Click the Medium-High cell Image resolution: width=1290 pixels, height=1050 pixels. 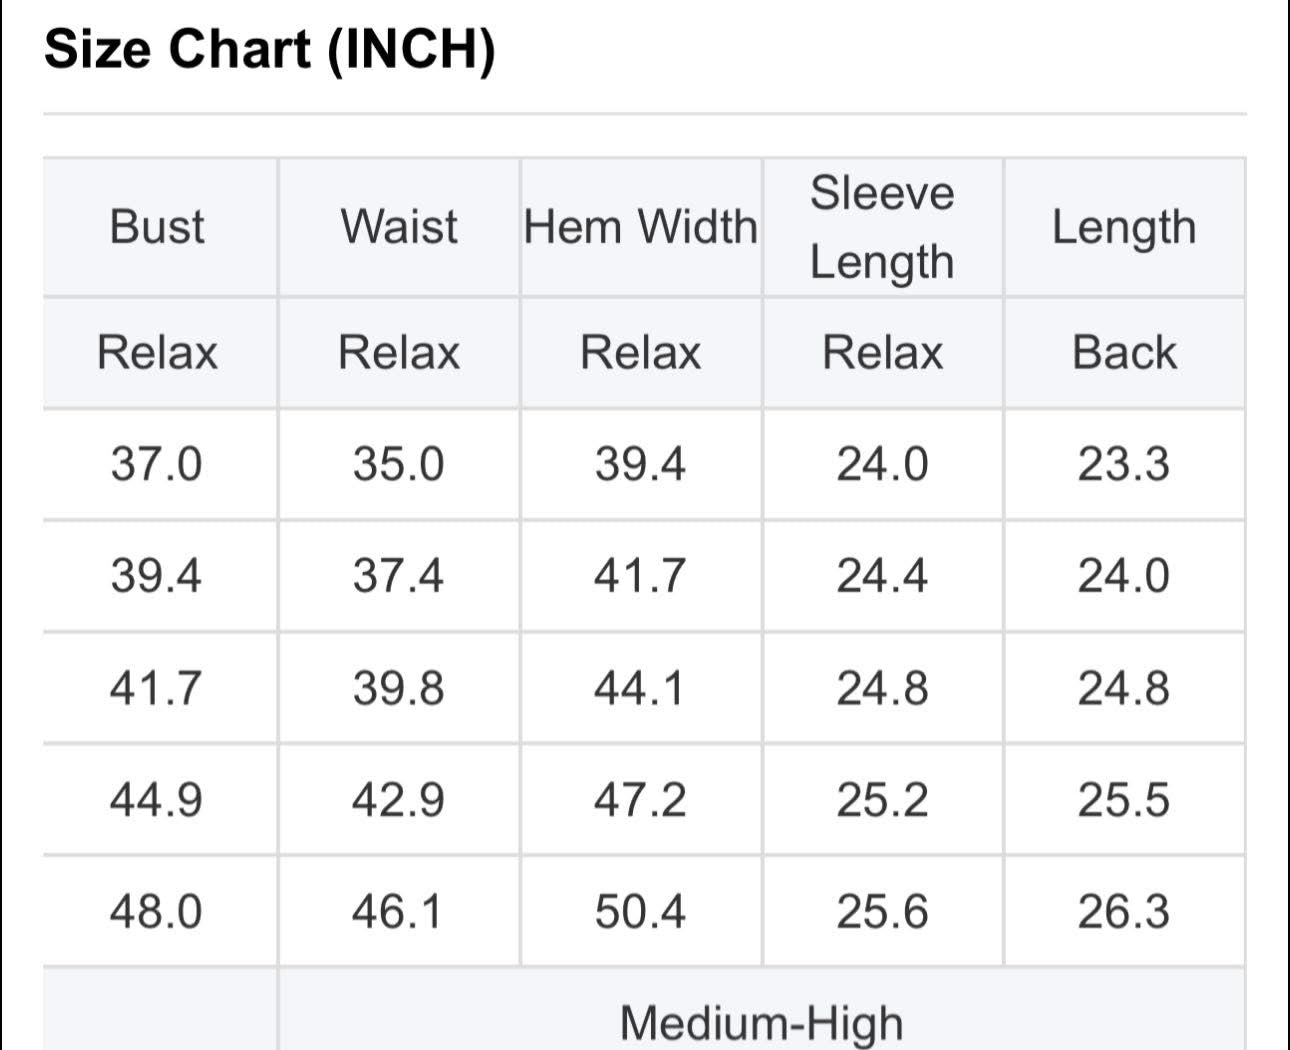click(762, 1010)
